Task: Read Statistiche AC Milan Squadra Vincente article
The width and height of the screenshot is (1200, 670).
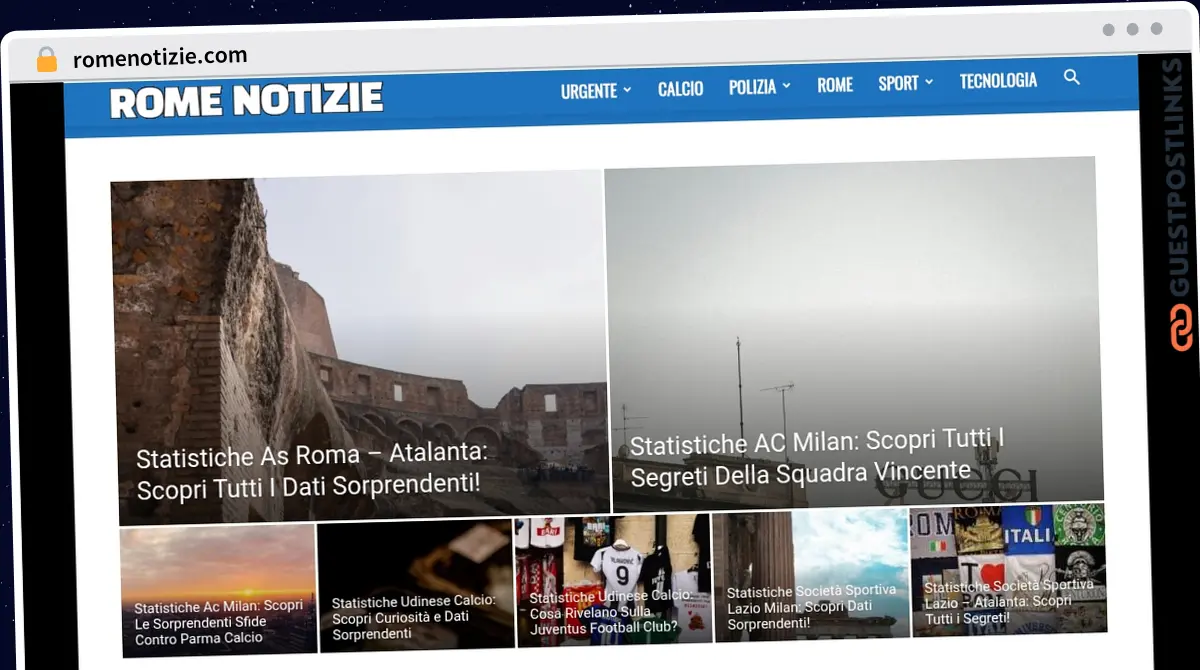Action: 816,456
